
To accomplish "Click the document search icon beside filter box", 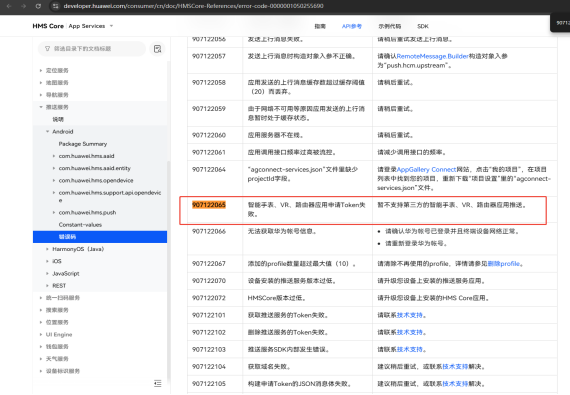I will [157, 49].
